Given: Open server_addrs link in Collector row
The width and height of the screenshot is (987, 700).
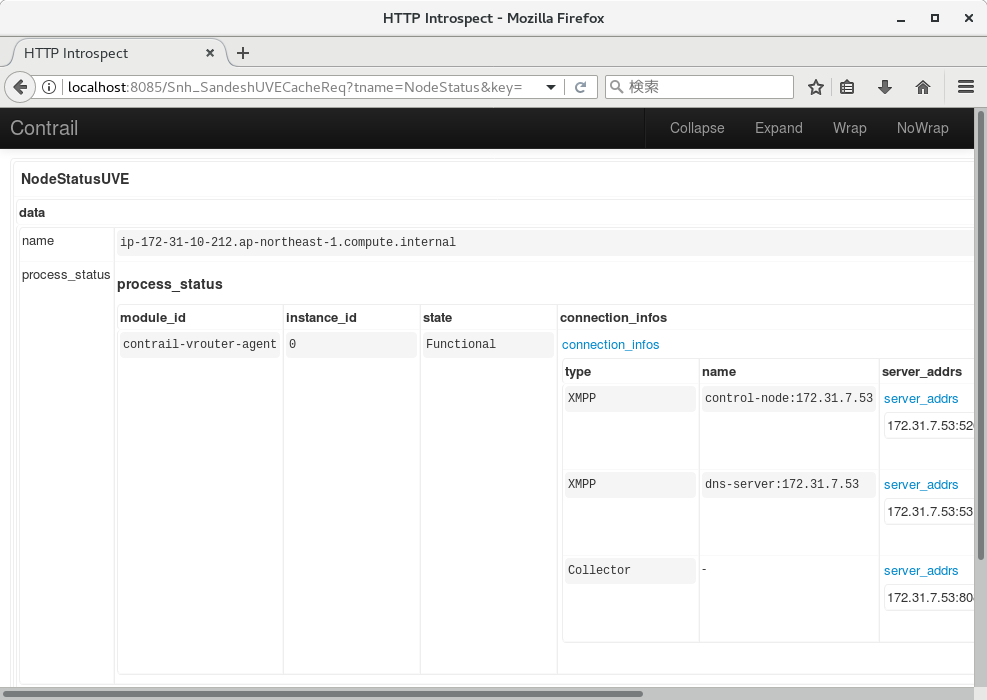Looking at the screenshot, I should 920,570.
